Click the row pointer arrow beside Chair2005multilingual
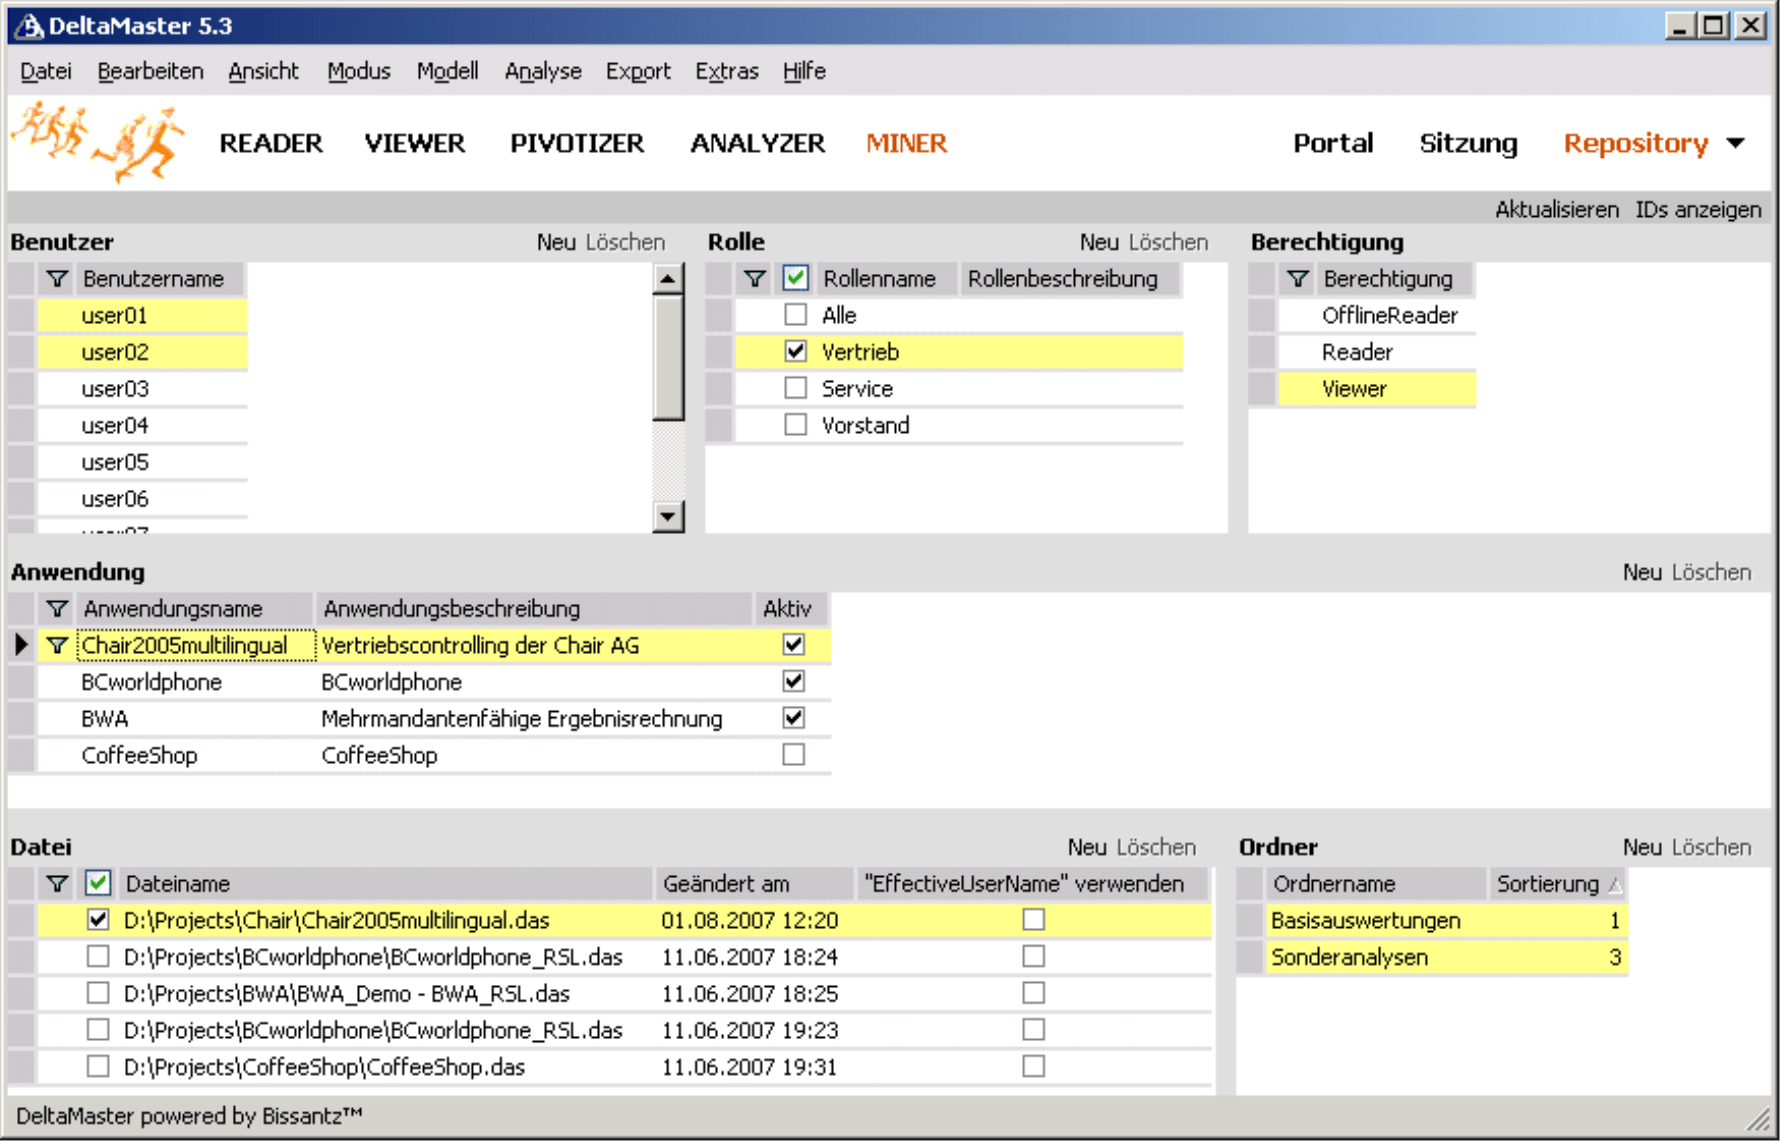Screen dimensions: 1780x1141 [21, 645]
